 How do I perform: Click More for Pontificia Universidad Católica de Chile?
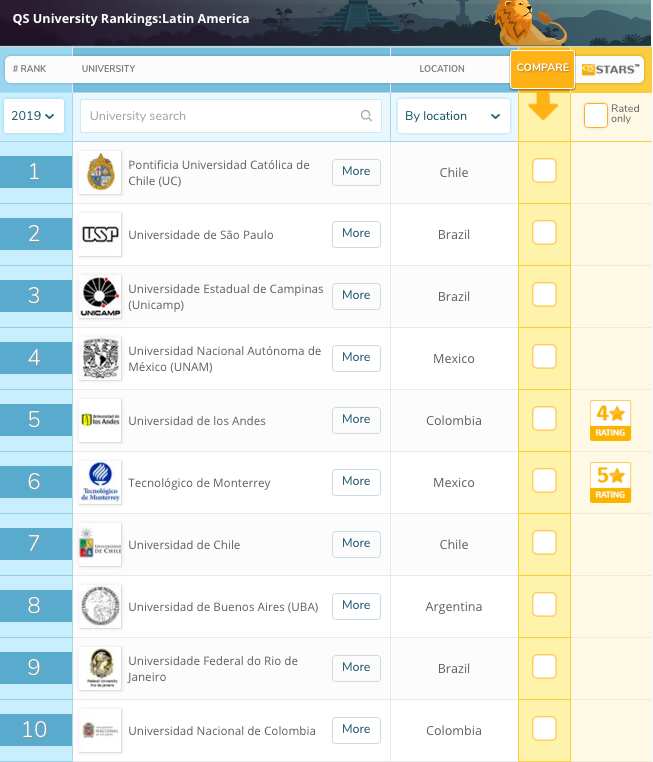356,172
